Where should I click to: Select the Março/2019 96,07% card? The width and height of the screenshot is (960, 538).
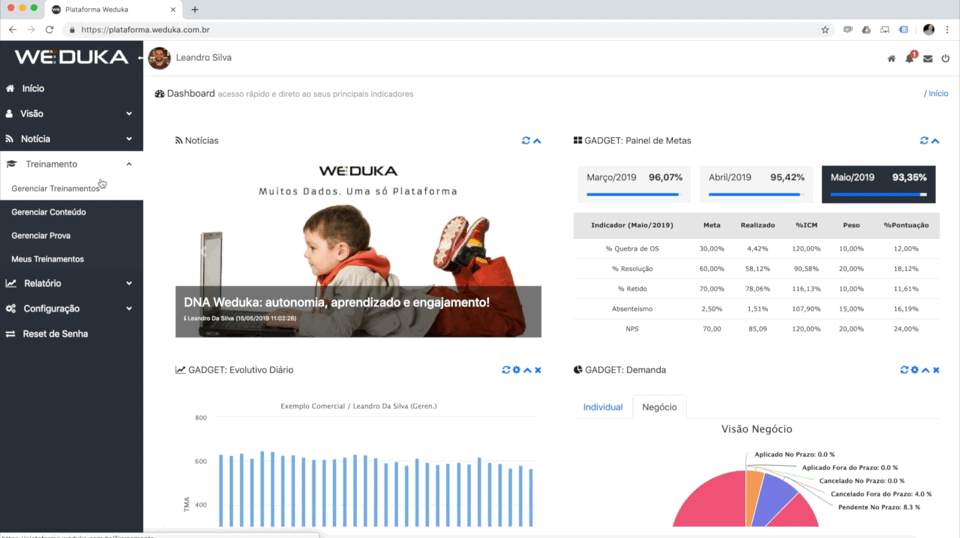(x=634, y=184)
